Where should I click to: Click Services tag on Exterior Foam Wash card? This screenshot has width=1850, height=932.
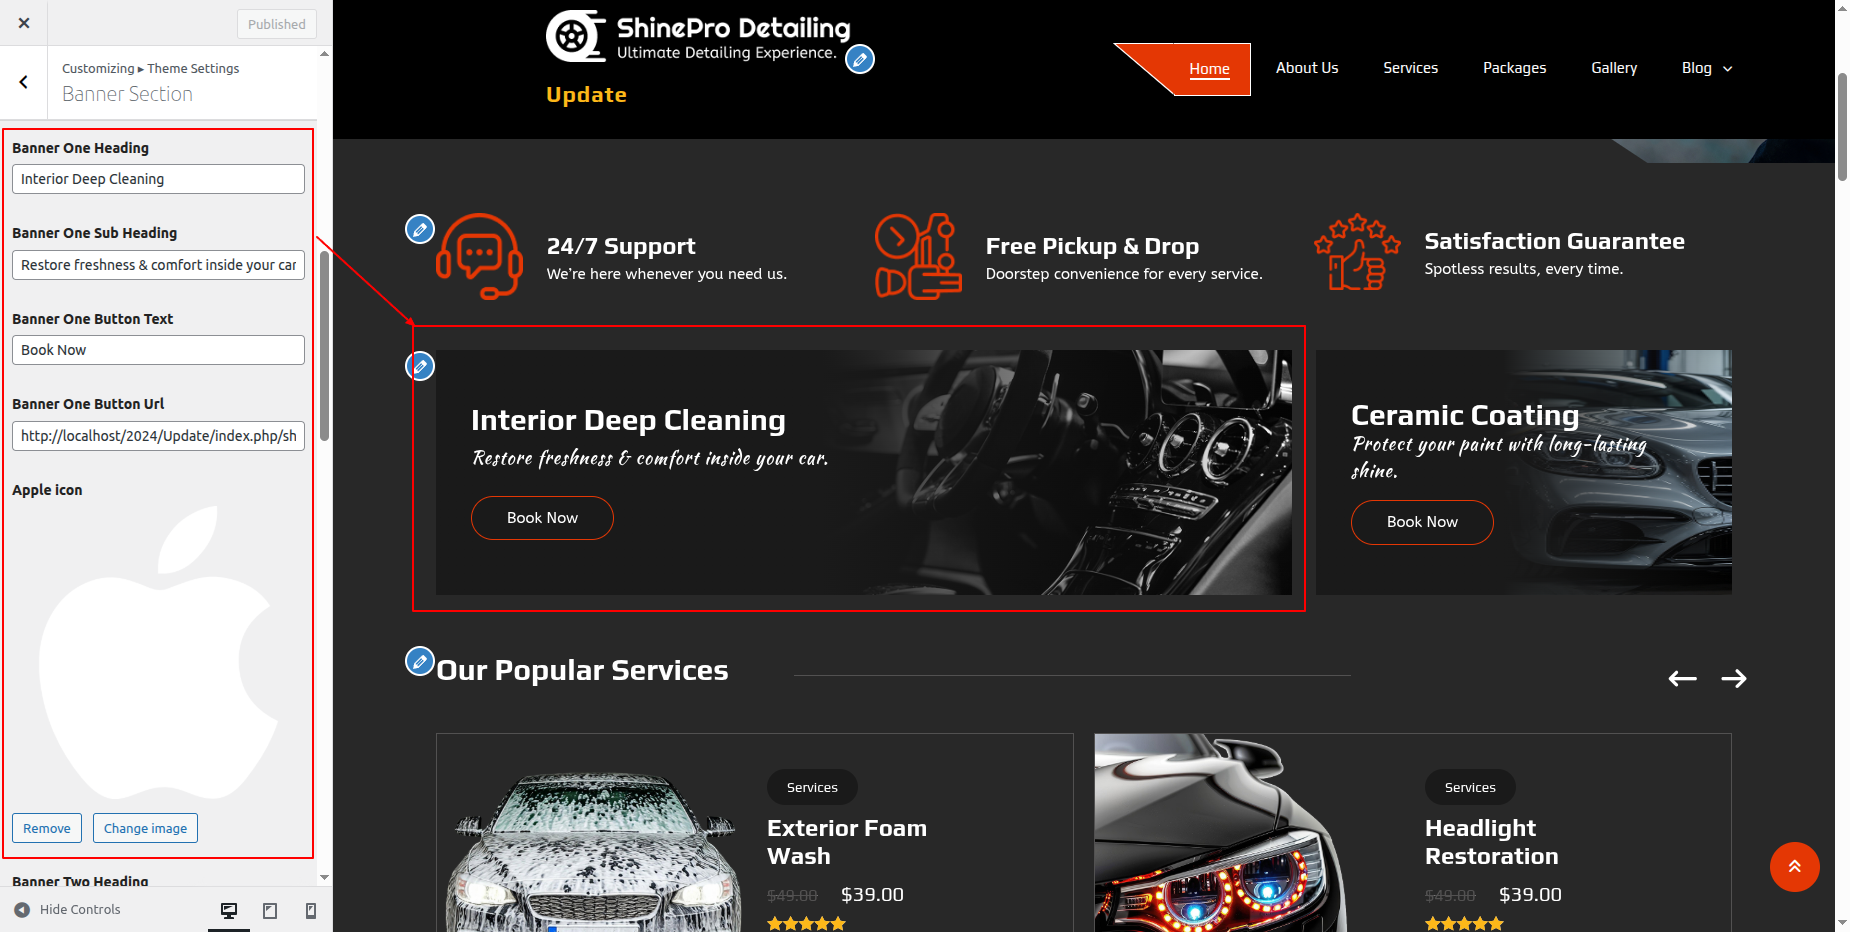coord(812,788)
